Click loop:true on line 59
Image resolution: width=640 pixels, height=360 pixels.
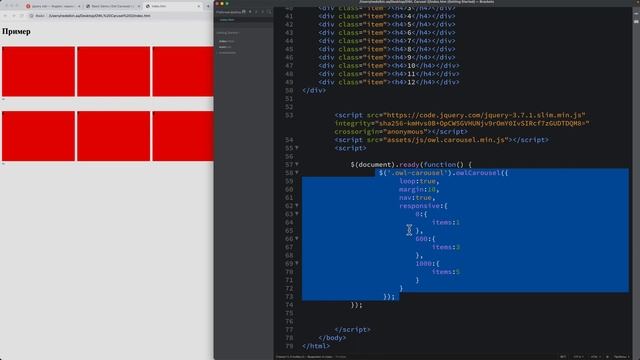tap(418, 181)
